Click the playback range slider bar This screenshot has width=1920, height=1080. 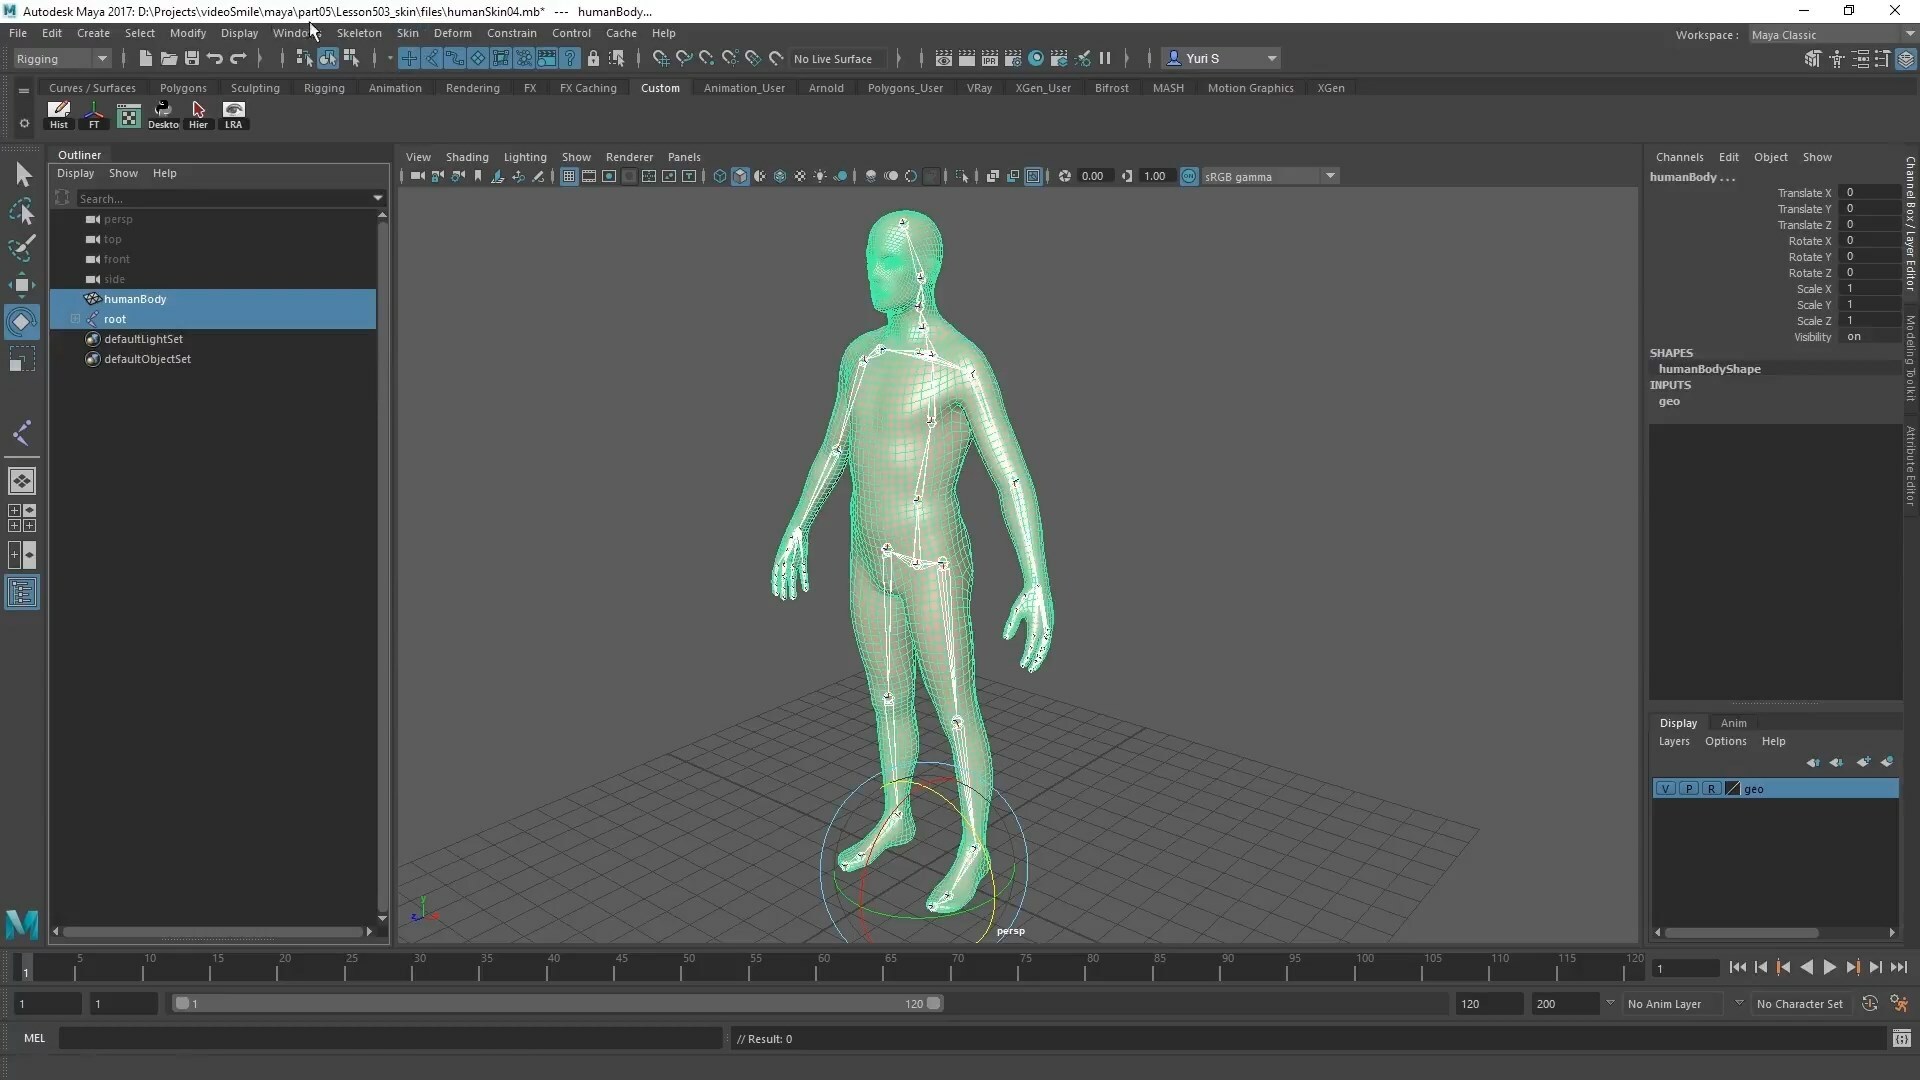coord(558,1003)
